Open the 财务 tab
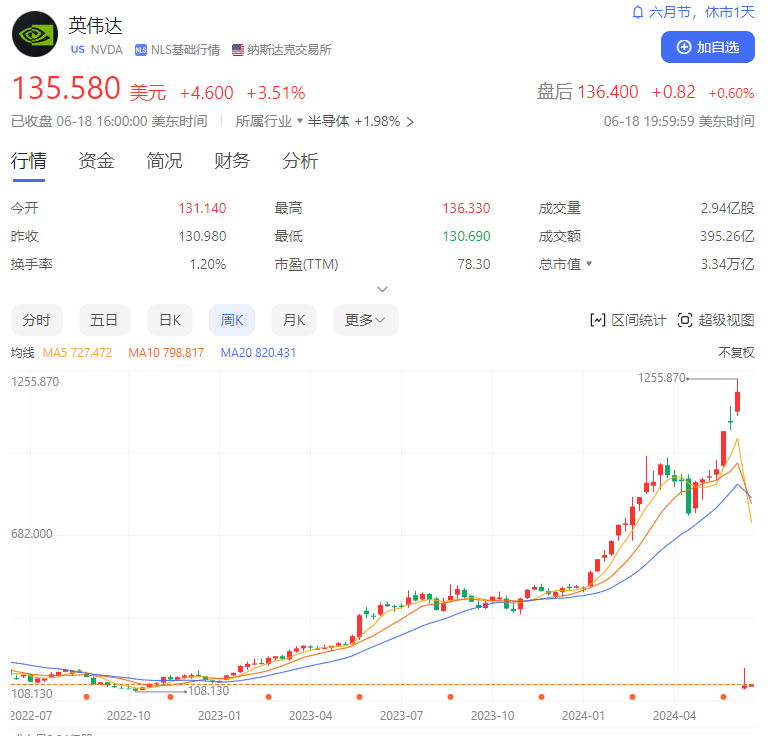The image size is (778, 736). 232,161
